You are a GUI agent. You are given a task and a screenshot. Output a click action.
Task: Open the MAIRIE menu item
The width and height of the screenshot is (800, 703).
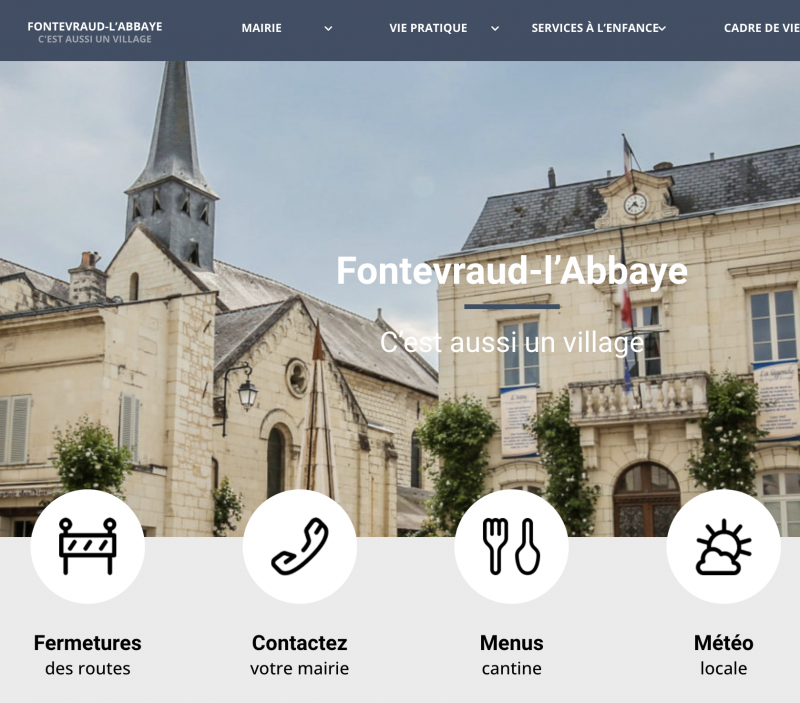click(x=261, y=28)
